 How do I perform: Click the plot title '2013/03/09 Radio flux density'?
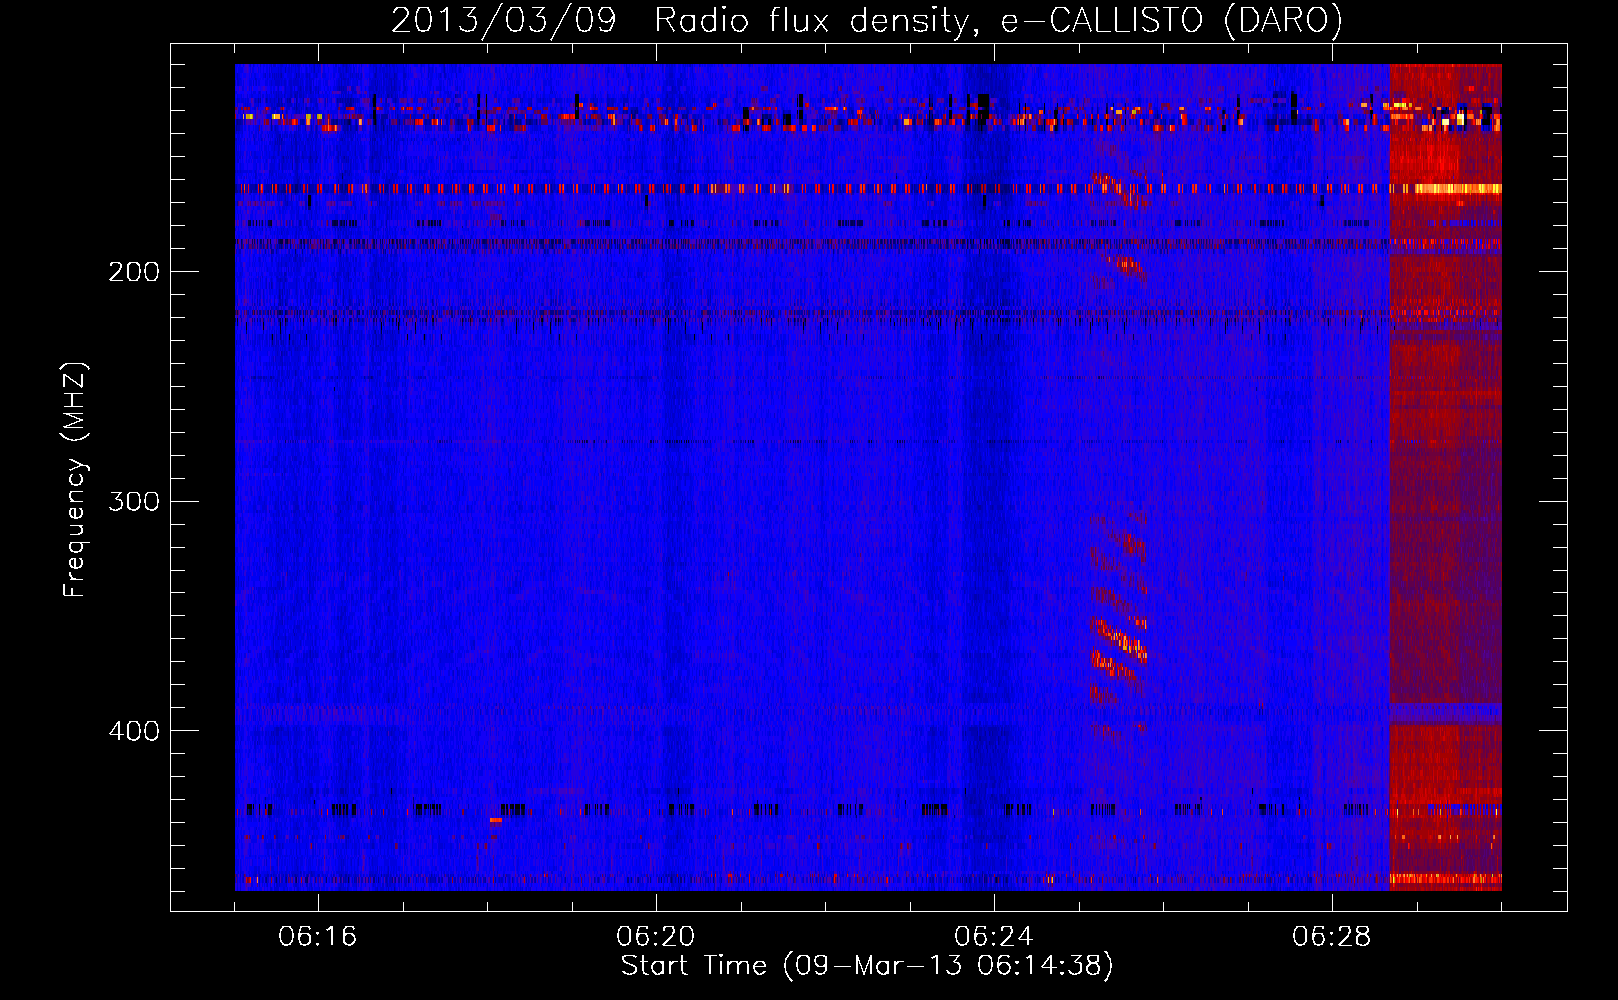(867, 20)
